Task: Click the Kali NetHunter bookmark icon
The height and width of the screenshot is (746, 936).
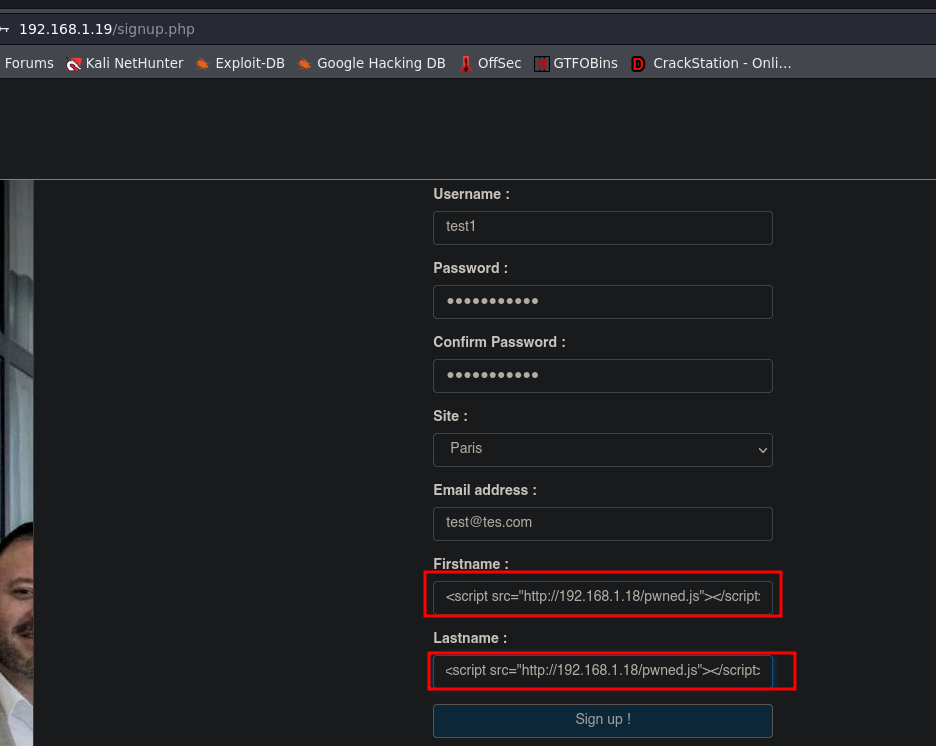Action: (73, 64)
